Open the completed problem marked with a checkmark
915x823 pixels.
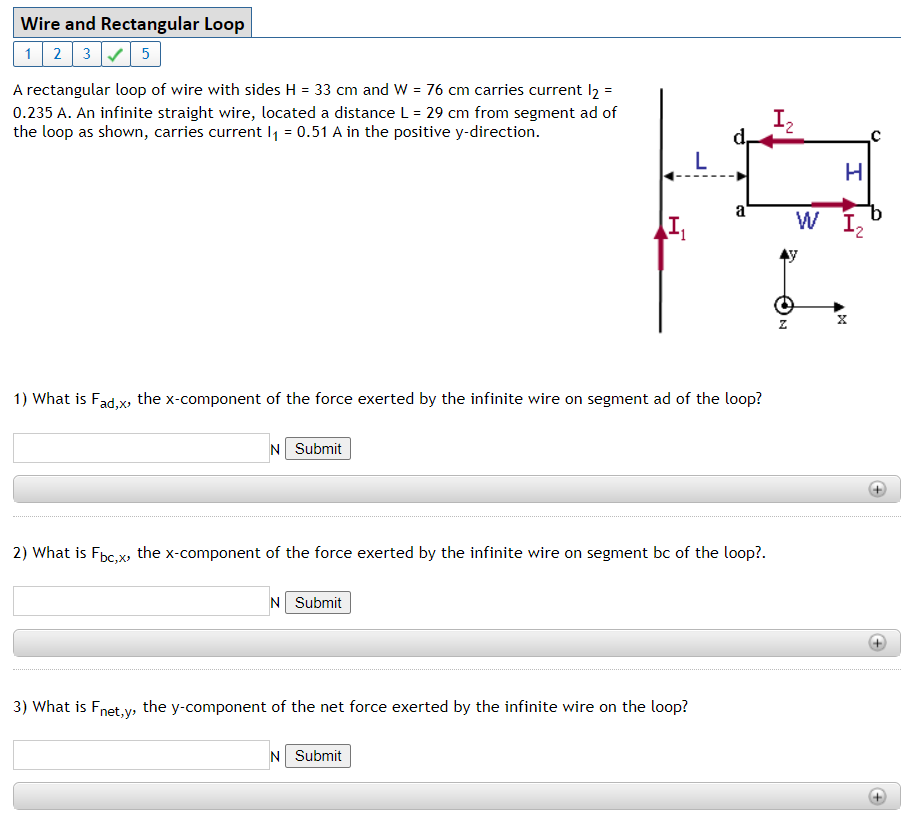point(116,53)
